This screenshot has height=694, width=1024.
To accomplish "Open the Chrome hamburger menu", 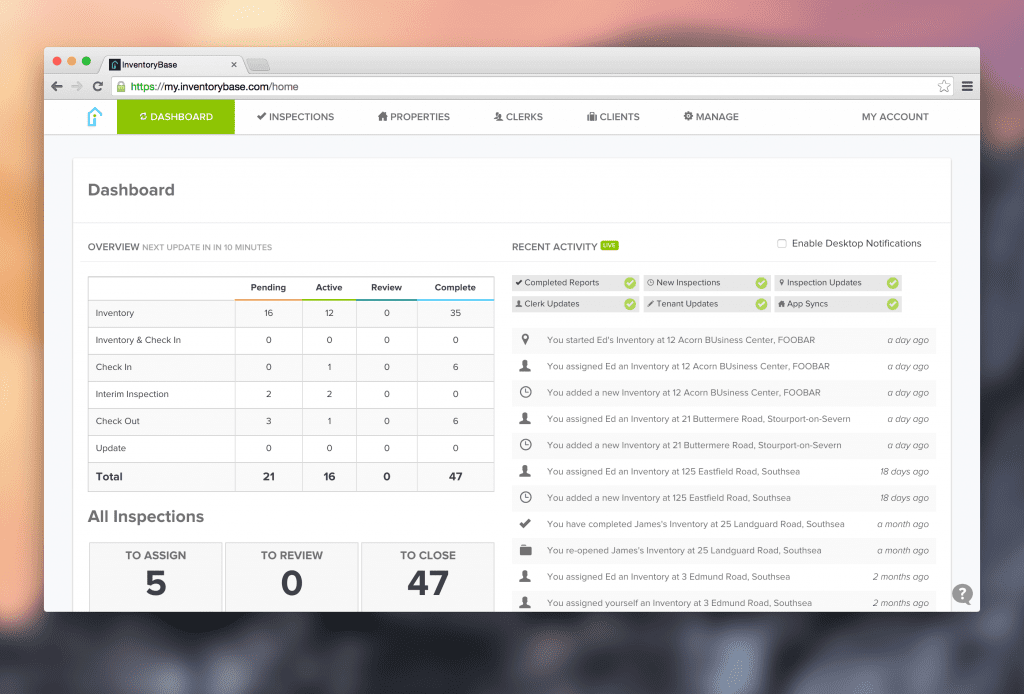I will tap(967, 87).
